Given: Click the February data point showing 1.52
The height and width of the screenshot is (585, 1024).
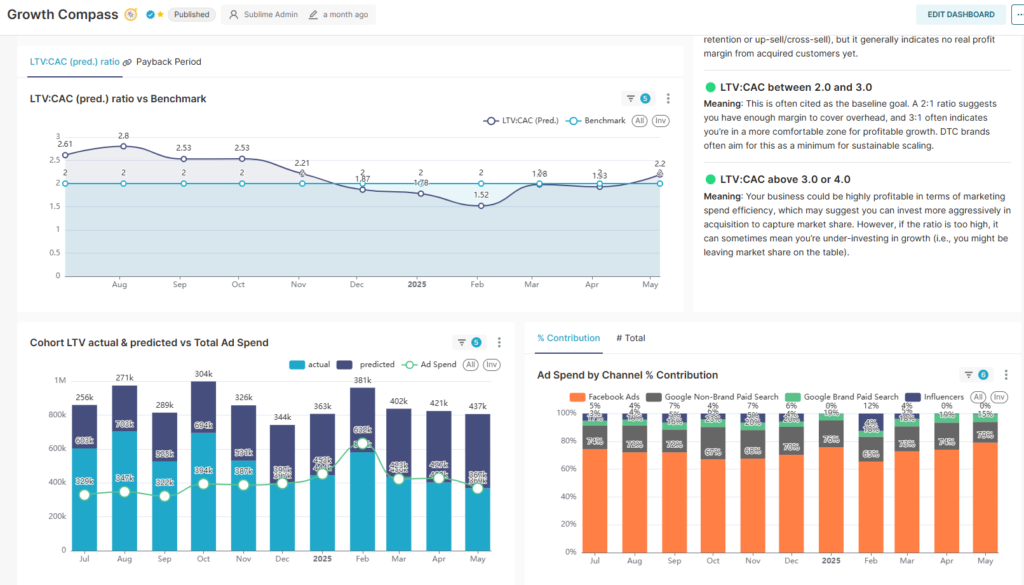Looking at the screenshot, I should 481,206.
